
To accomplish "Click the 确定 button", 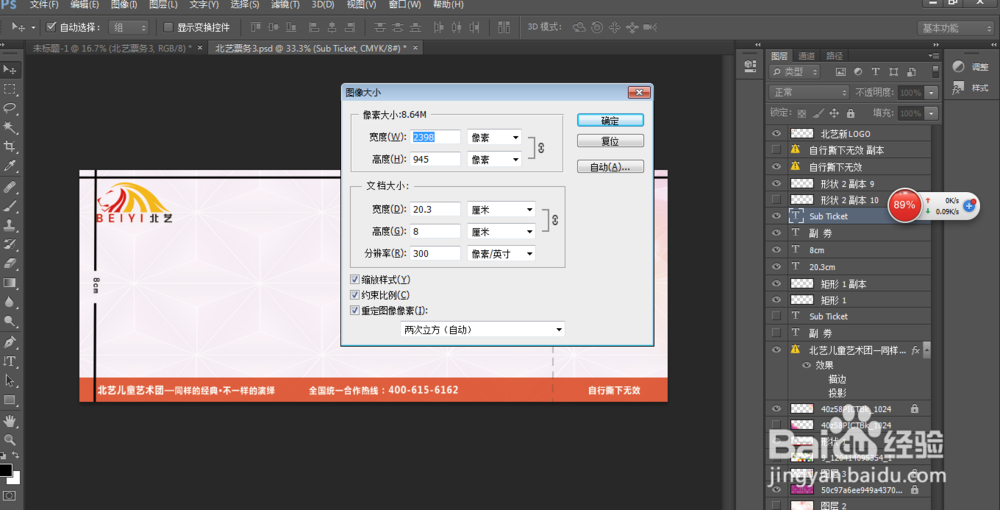I will click(x=610, y=120).
